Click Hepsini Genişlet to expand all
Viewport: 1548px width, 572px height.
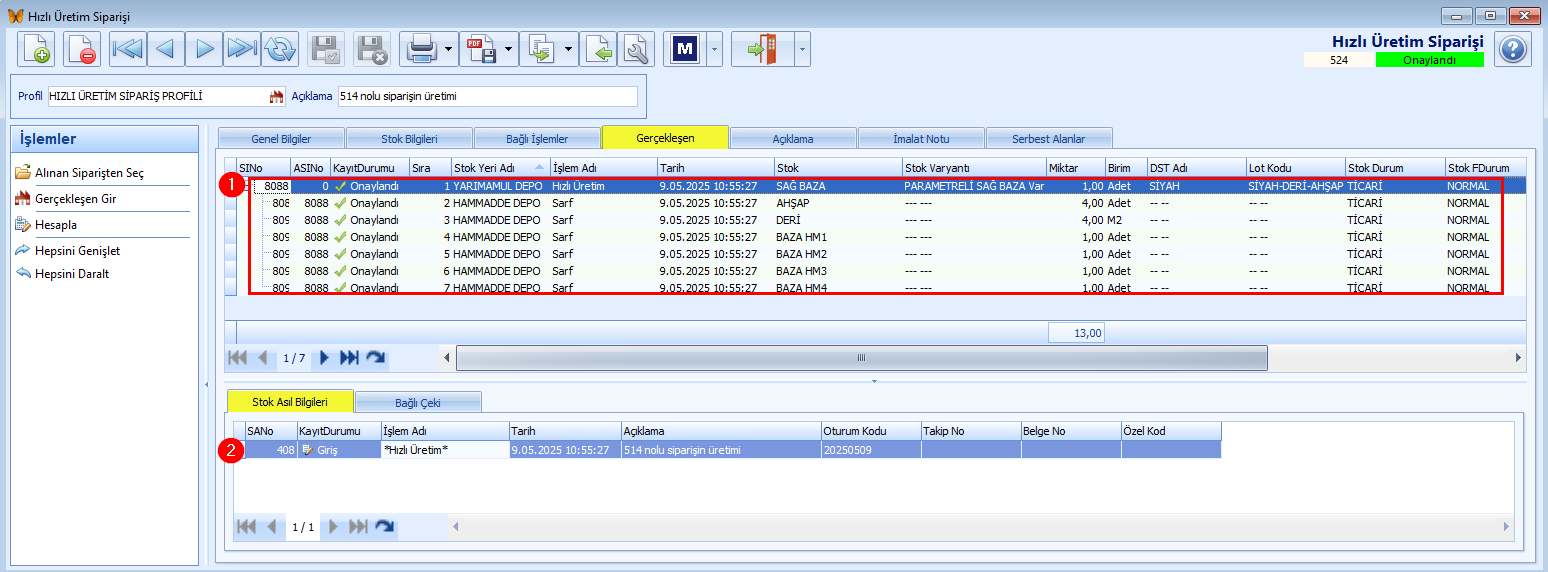[77, 251]
